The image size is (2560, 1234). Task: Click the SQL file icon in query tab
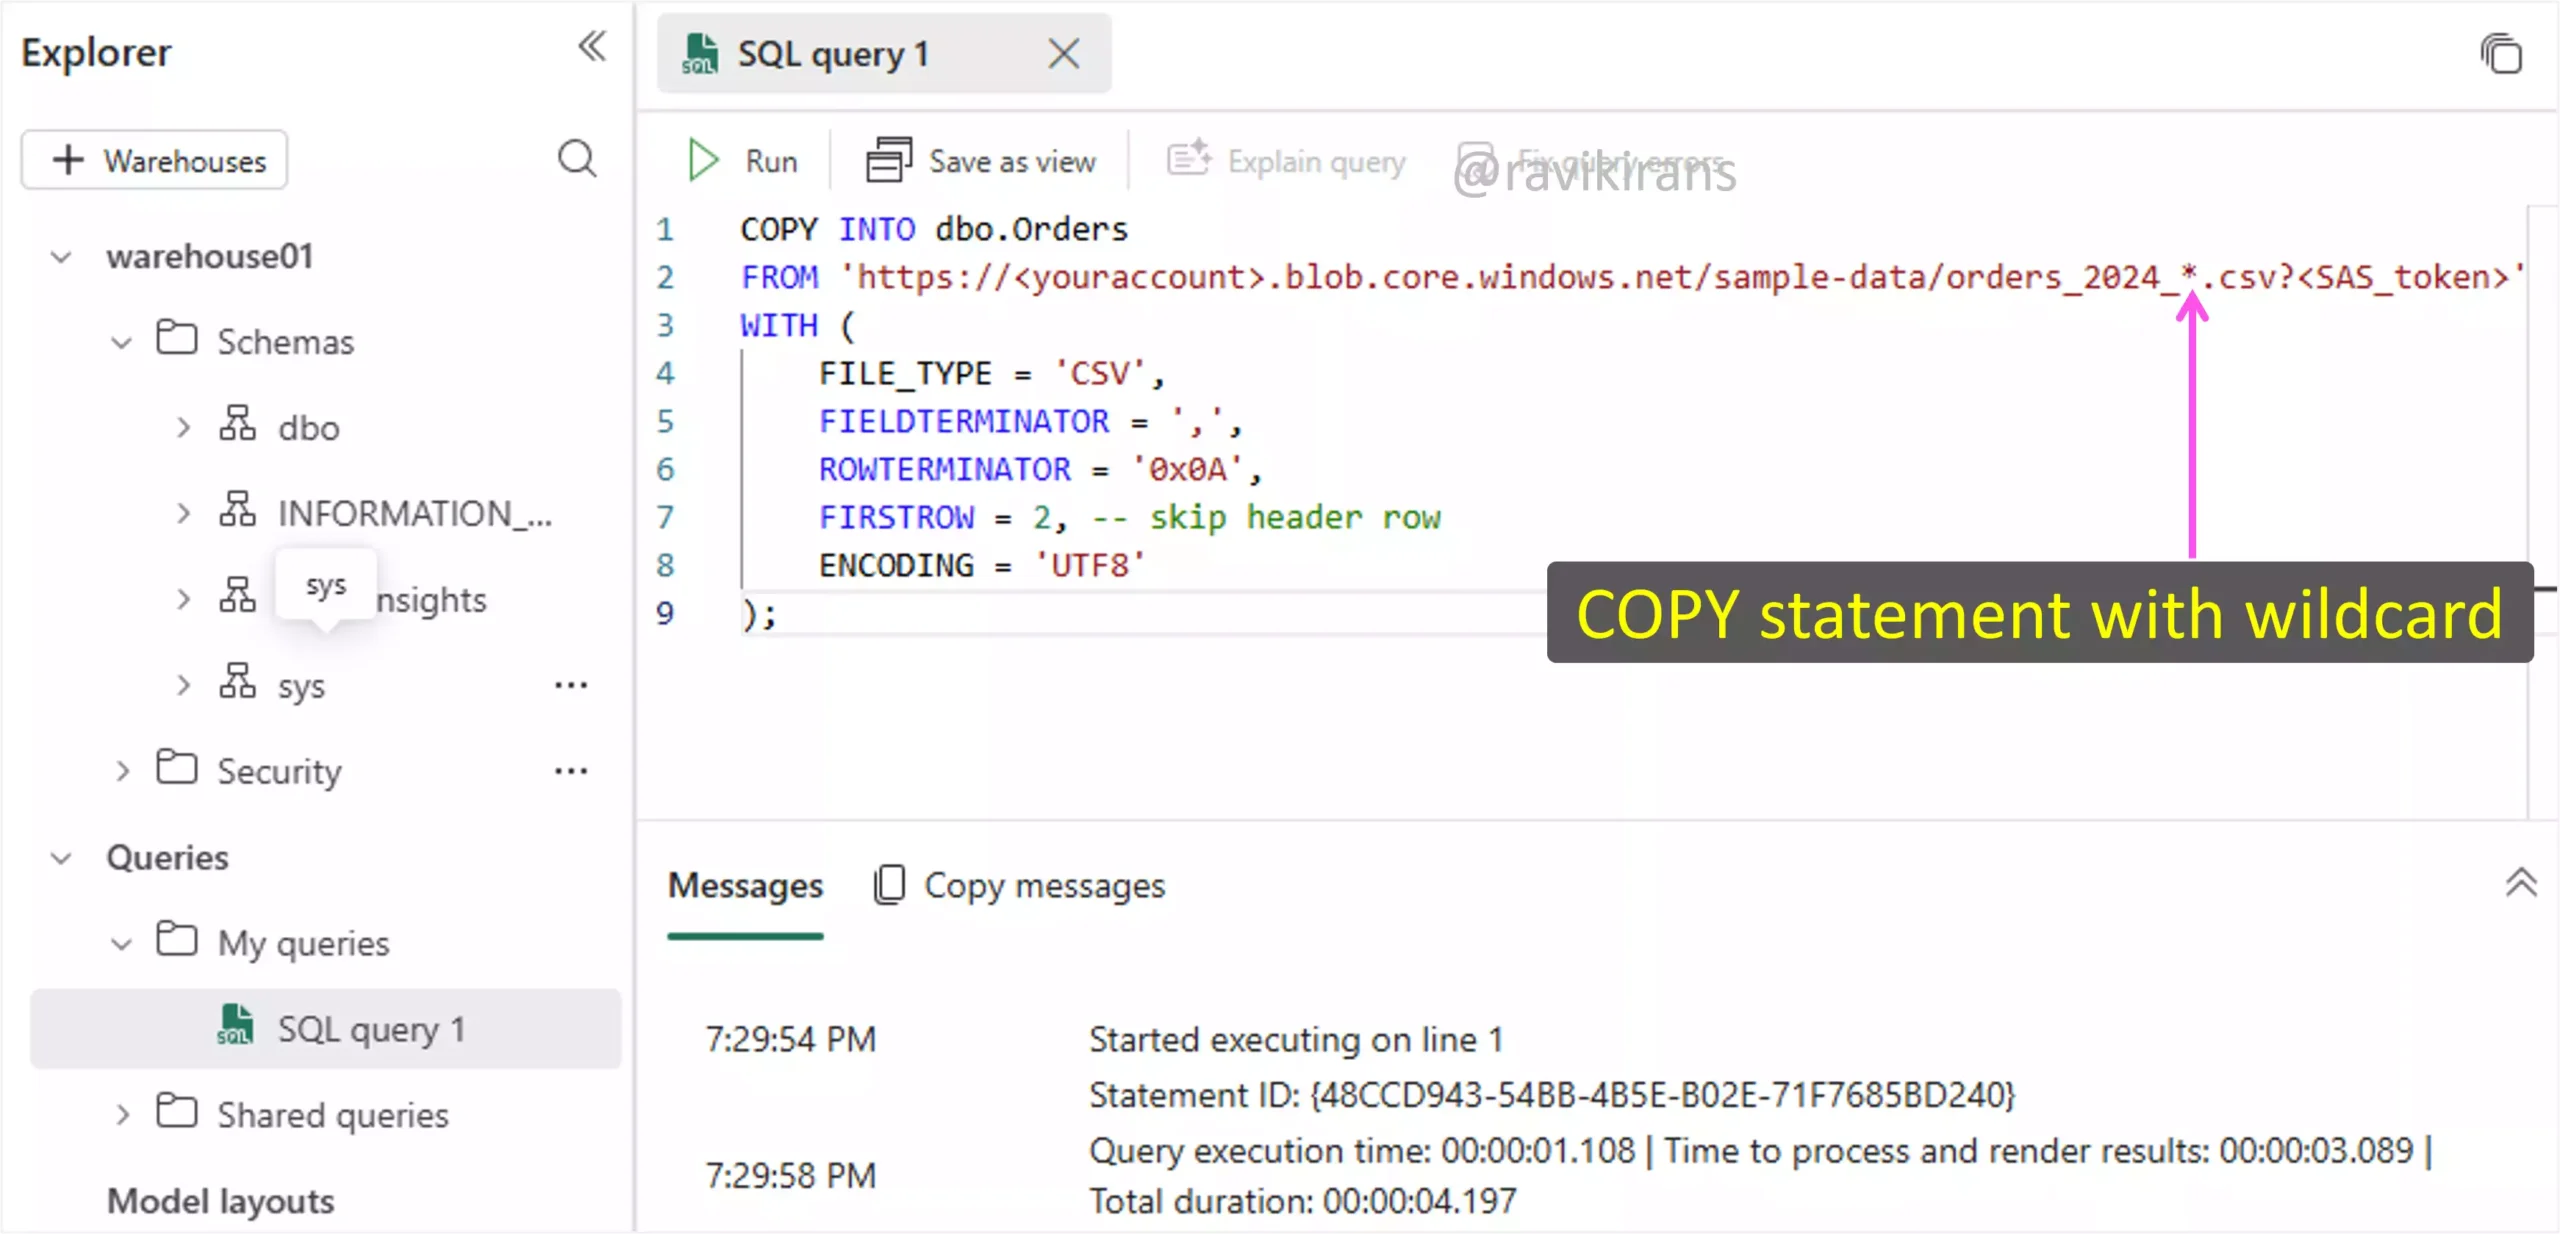699,54
